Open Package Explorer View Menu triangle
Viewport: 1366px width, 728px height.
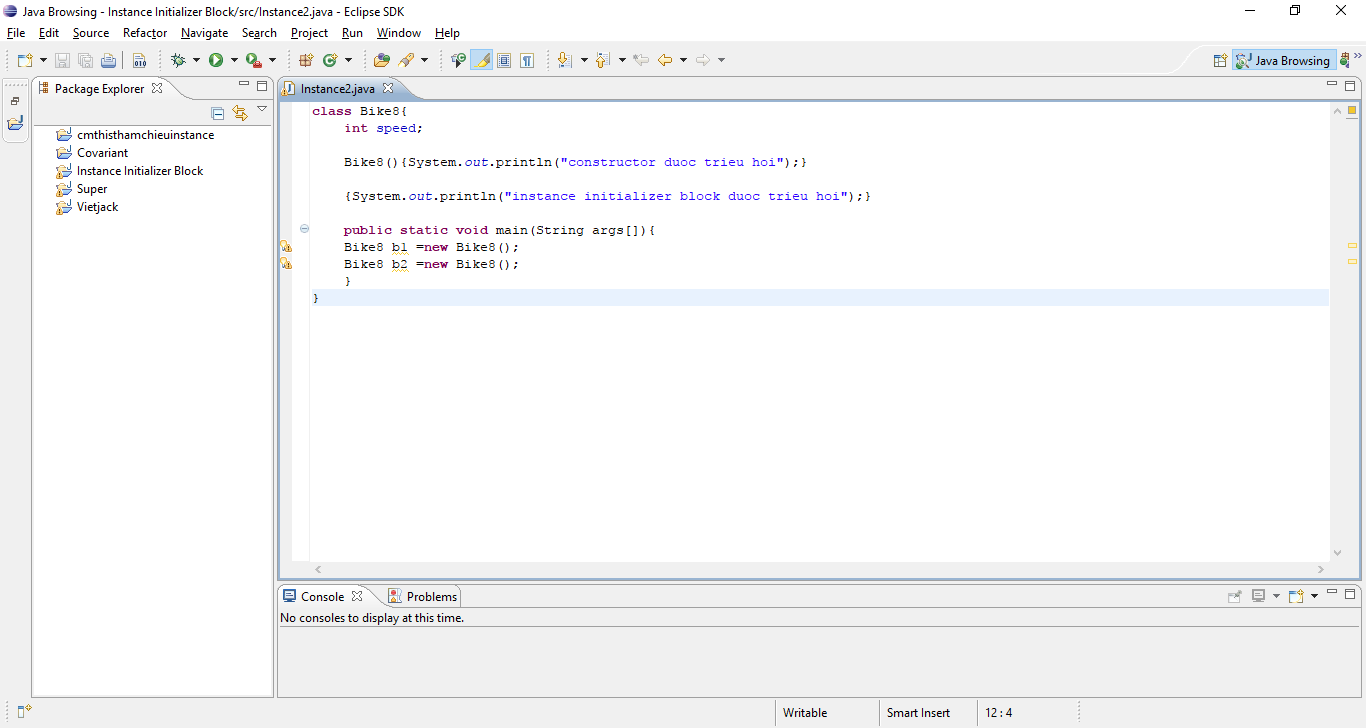pos(262,109)
